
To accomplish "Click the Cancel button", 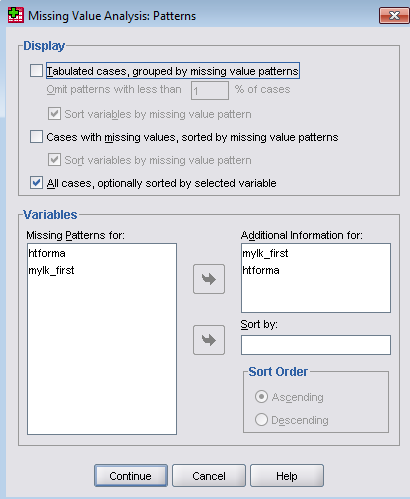I will coord(209,476).
